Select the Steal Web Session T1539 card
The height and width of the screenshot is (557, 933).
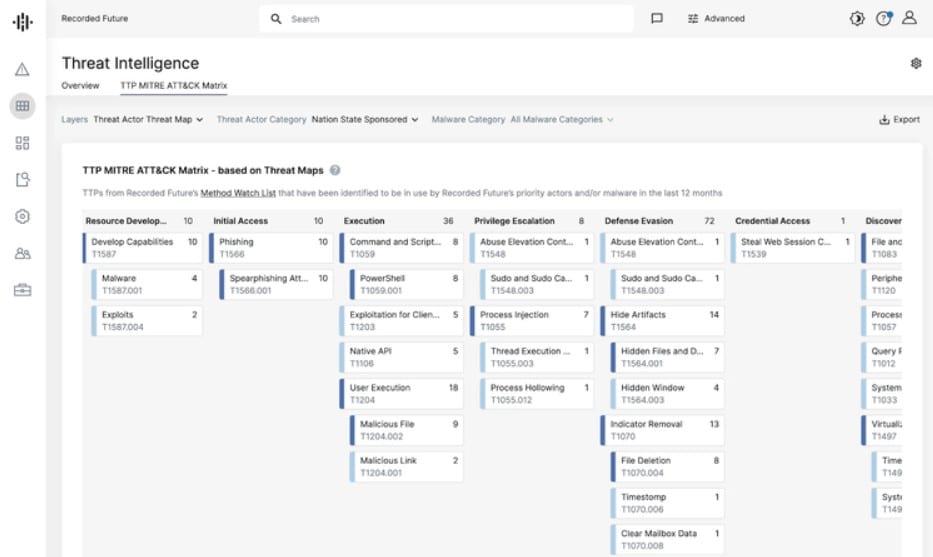[x=793, y=248]
